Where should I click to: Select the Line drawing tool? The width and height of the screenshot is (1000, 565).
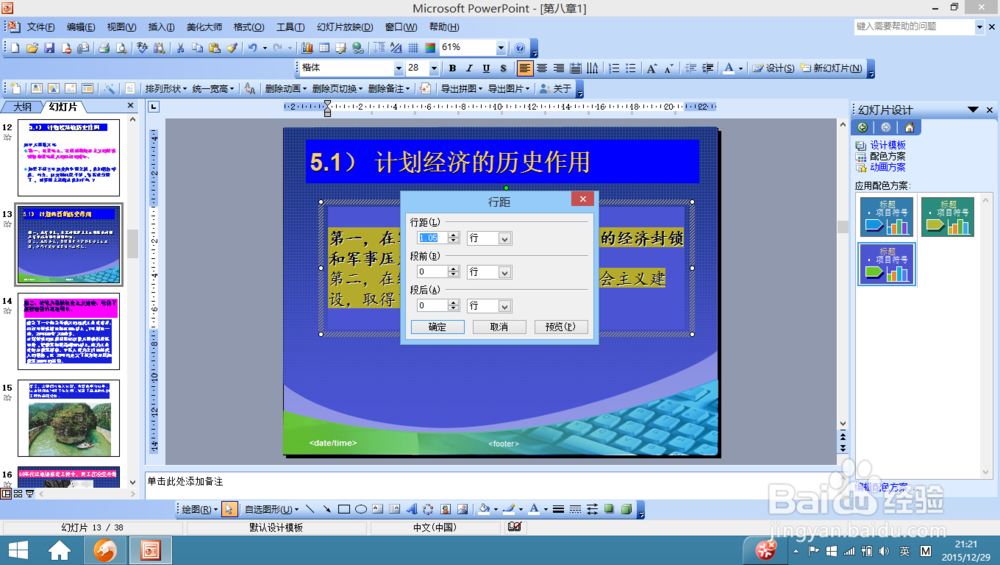point(310,509)
